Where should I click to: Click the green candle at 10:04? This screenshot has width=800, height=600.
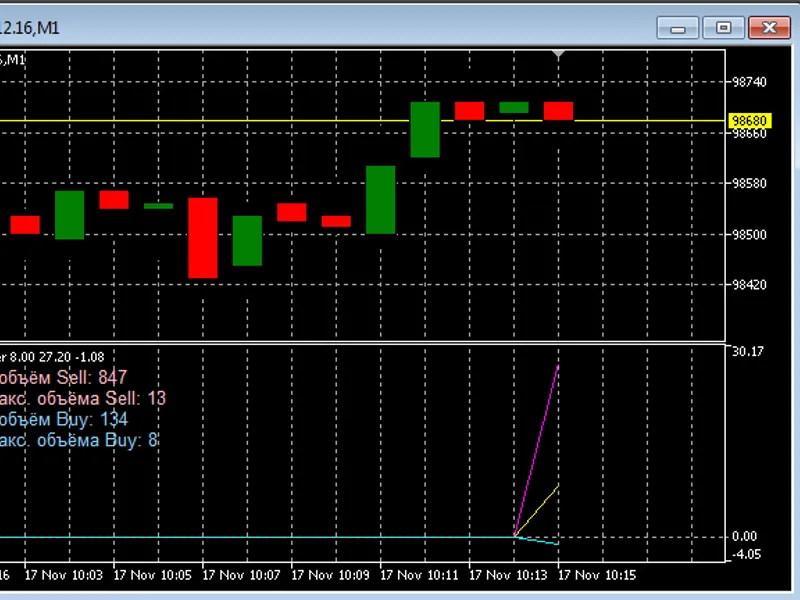(69, 215)
